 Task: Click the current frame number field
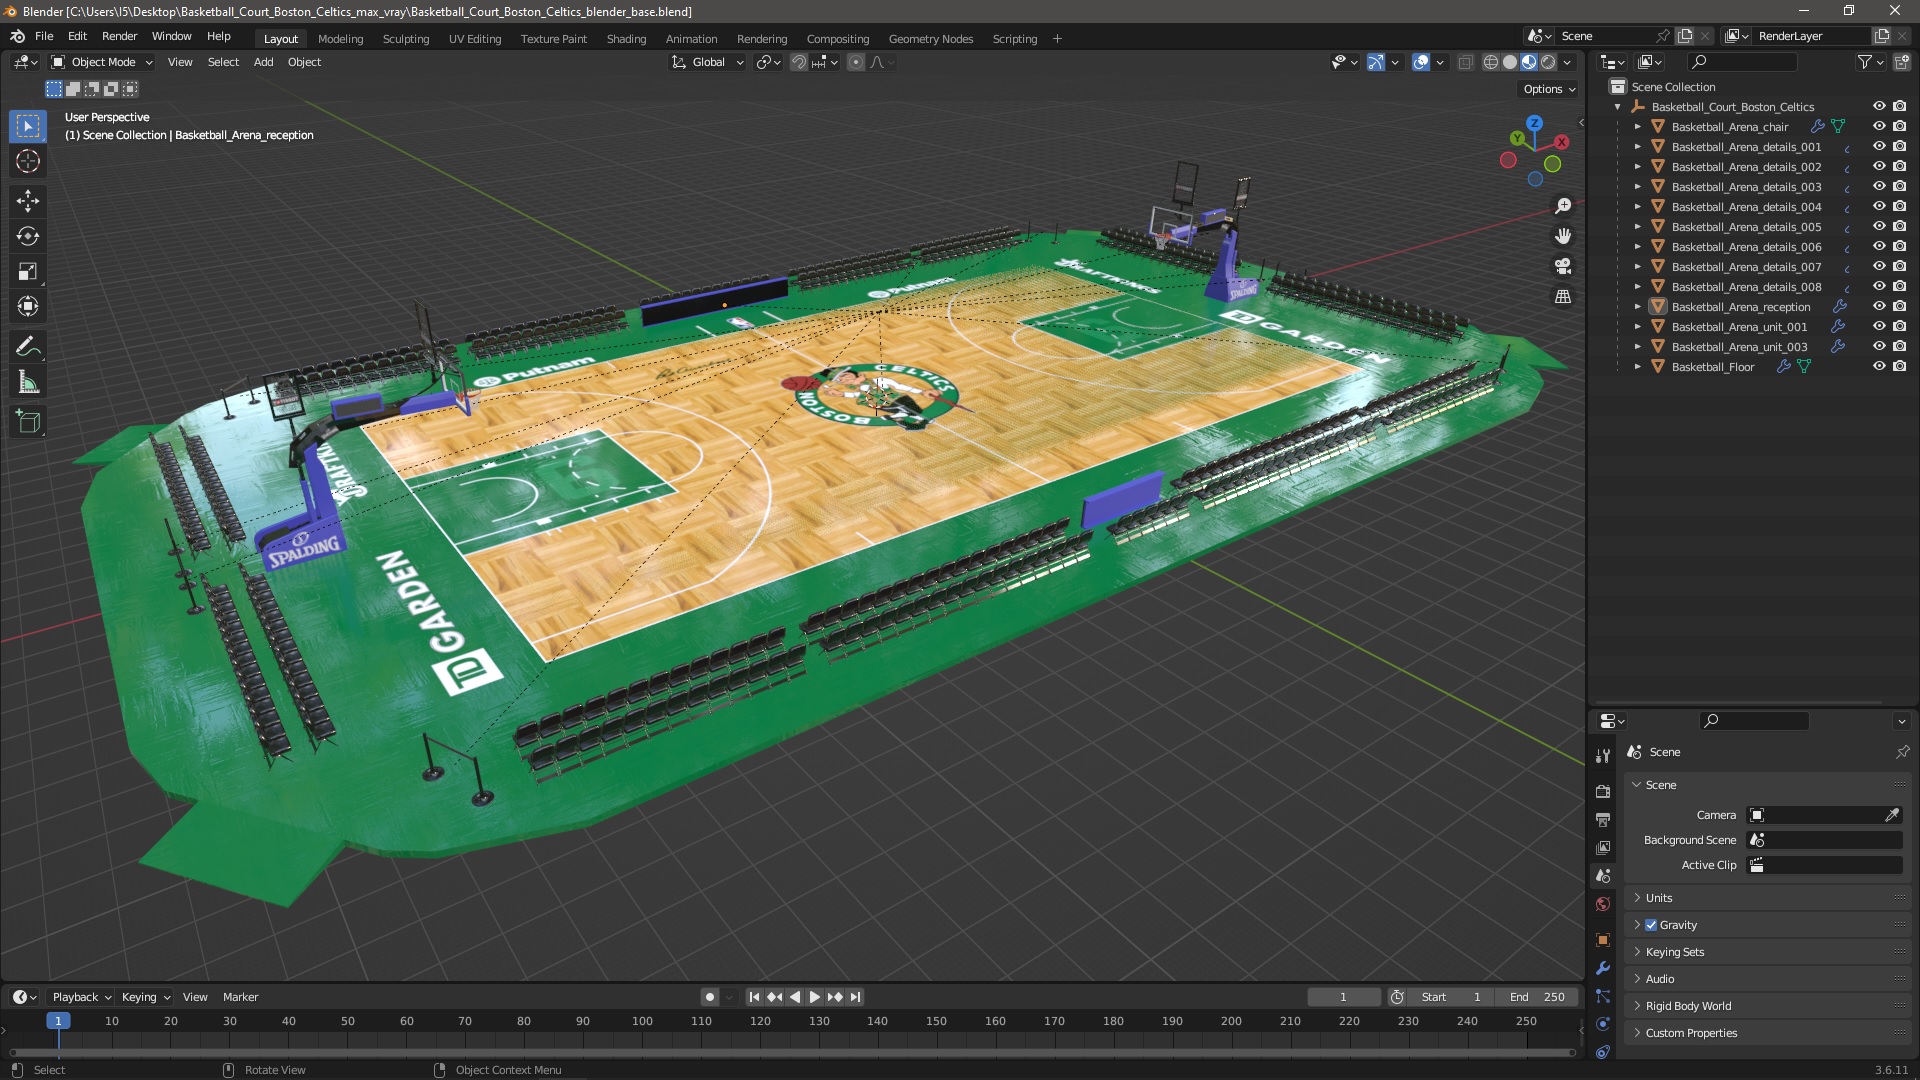click(1343, 997)
